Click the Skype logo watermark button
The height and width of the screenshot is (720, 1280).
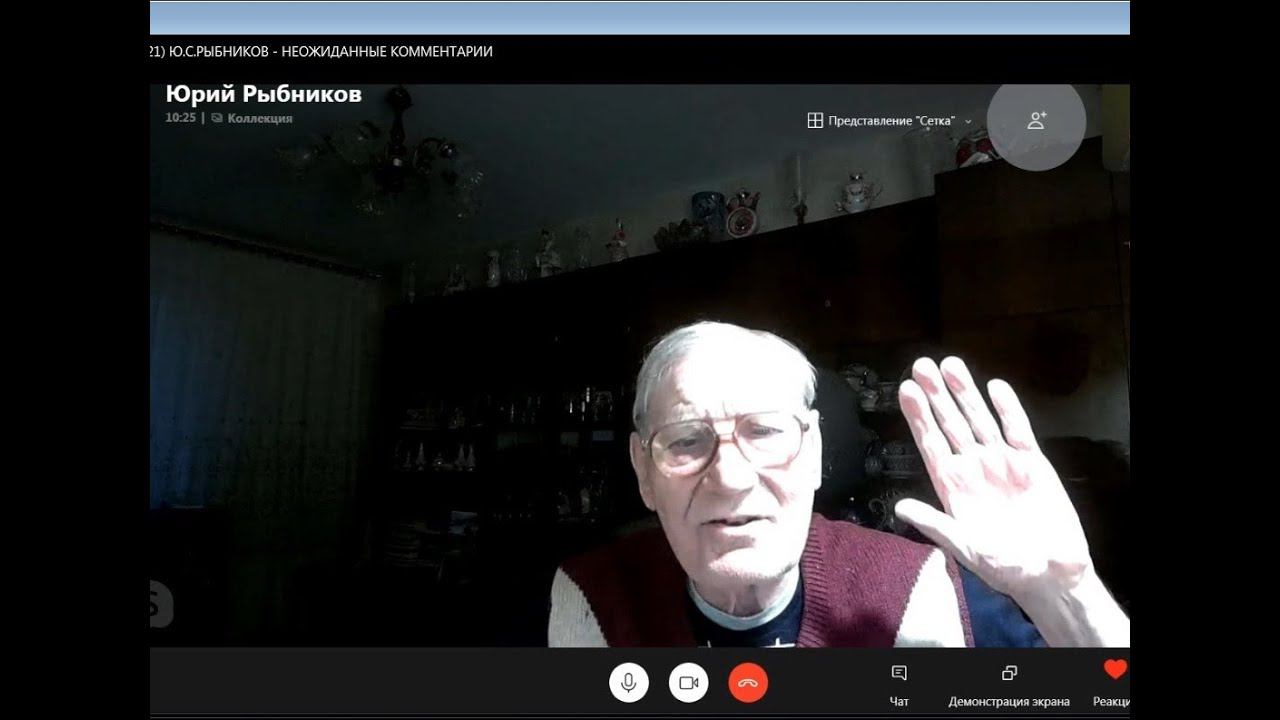tap(161, 605)
